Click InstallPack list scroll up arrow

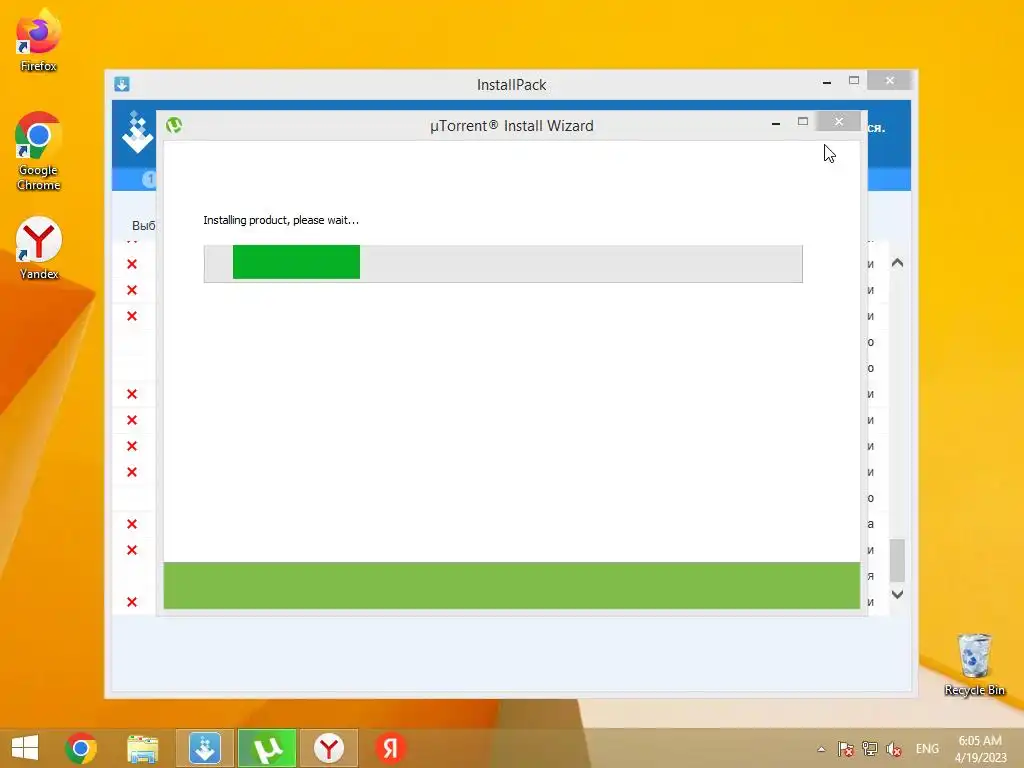pos(897,263)
